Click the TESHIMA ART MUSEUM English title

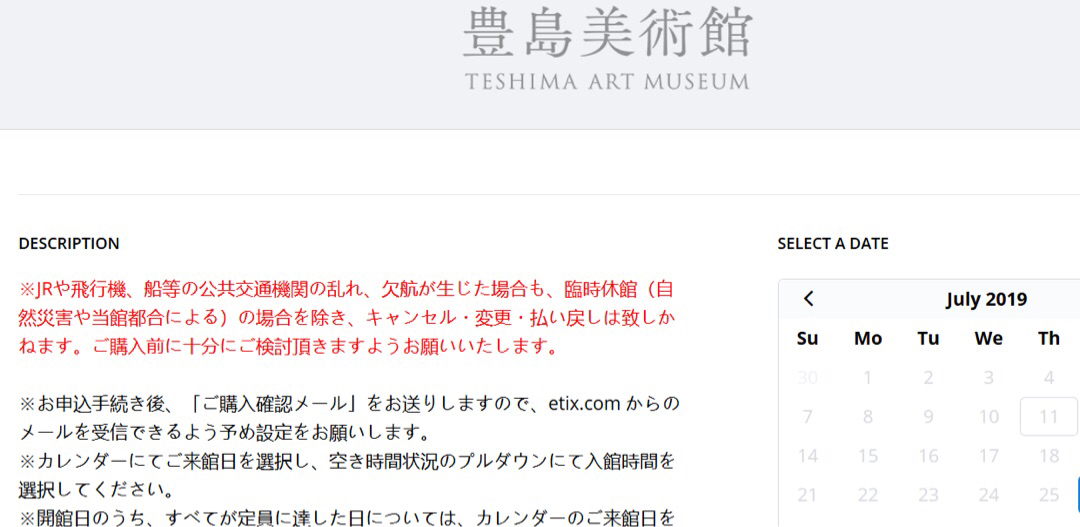[606, 82]
